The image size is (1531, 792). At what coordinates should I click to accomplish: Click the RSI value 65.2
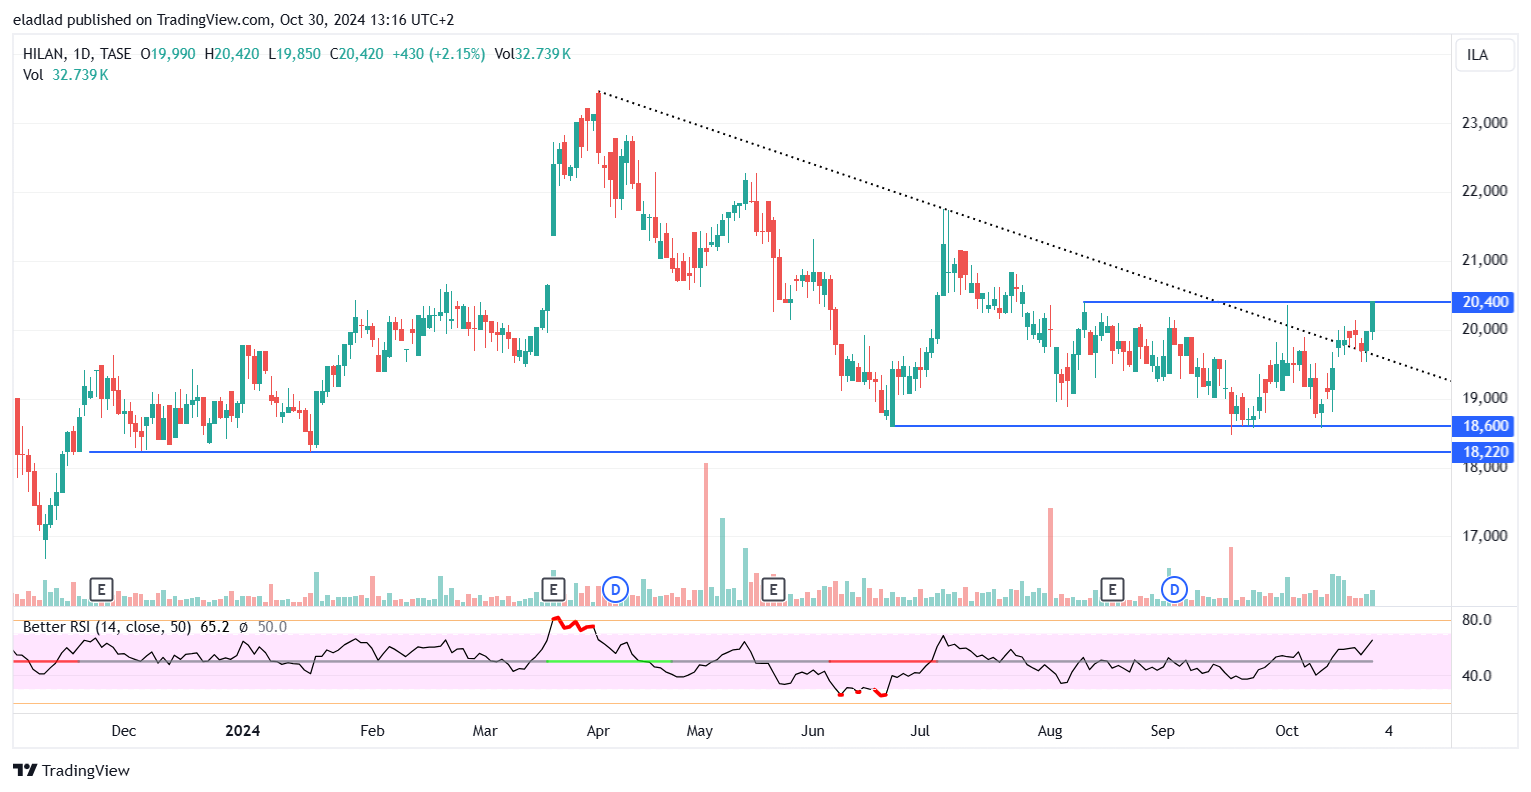215,627
